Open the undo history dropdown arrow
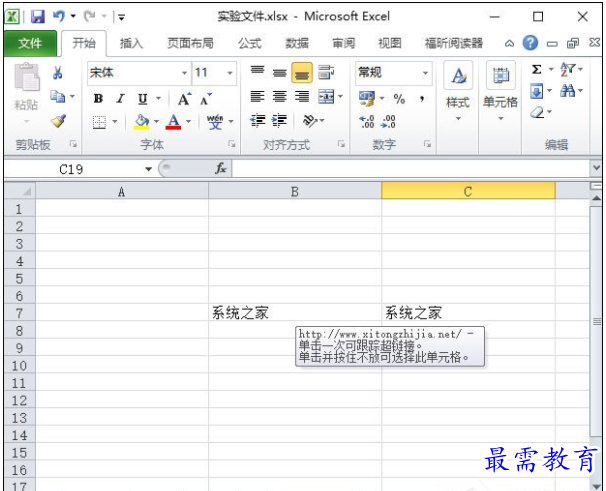This screenshot has width=606, height=491. (73, 16)
